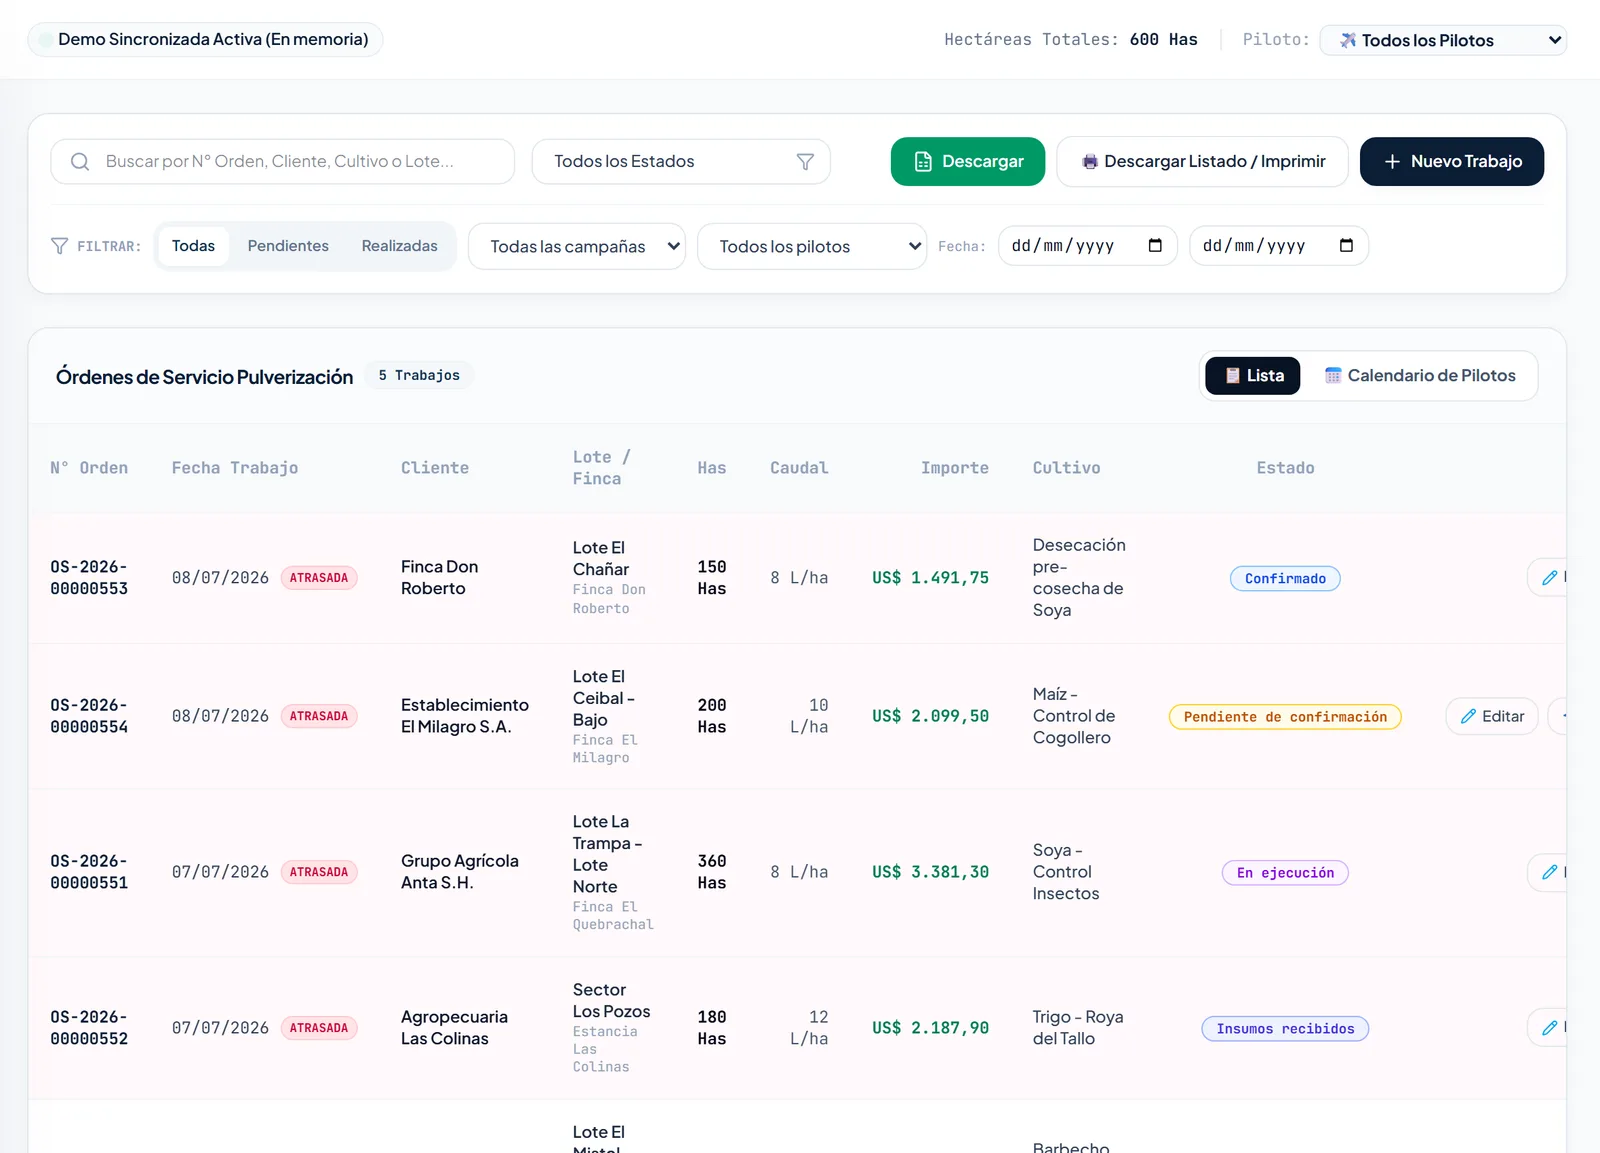Open the calendar picker of the first date field
Screen dimensions: 1600x1153
click(x=1155, y=246)
